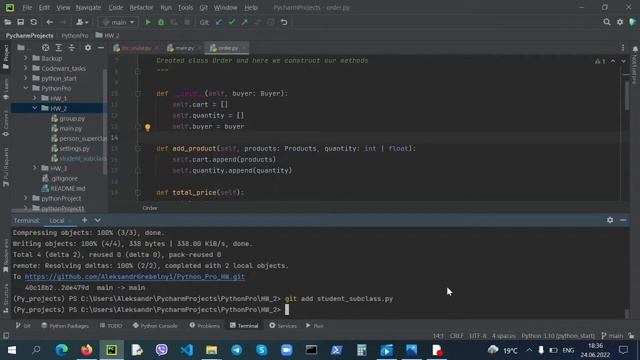Open Search Everywhere magnifier icon
Image resolution: width=640 pixels, height=360 pixels.
point(607,22)
